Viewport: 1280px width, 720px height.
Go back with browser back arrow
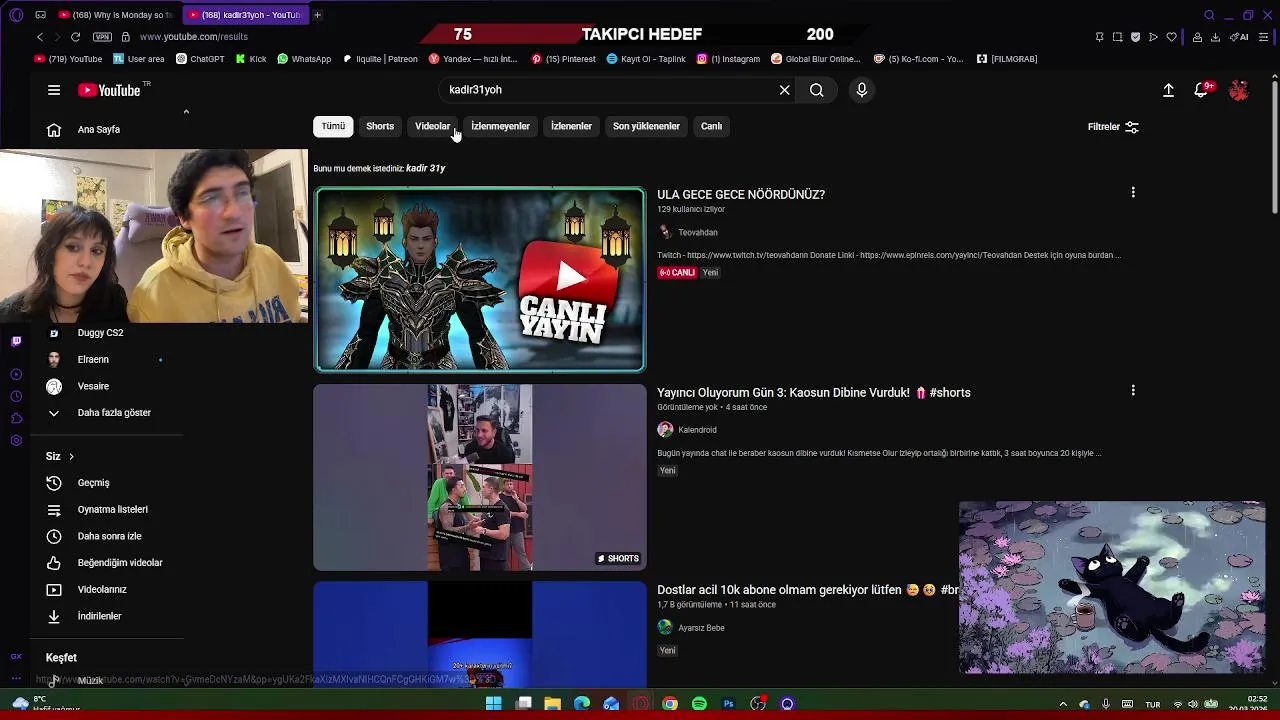40,37
